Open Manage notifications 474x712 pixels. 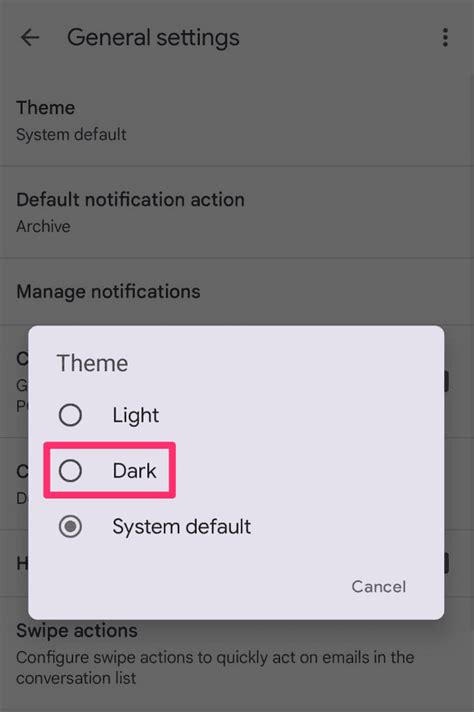pos(237,292)
